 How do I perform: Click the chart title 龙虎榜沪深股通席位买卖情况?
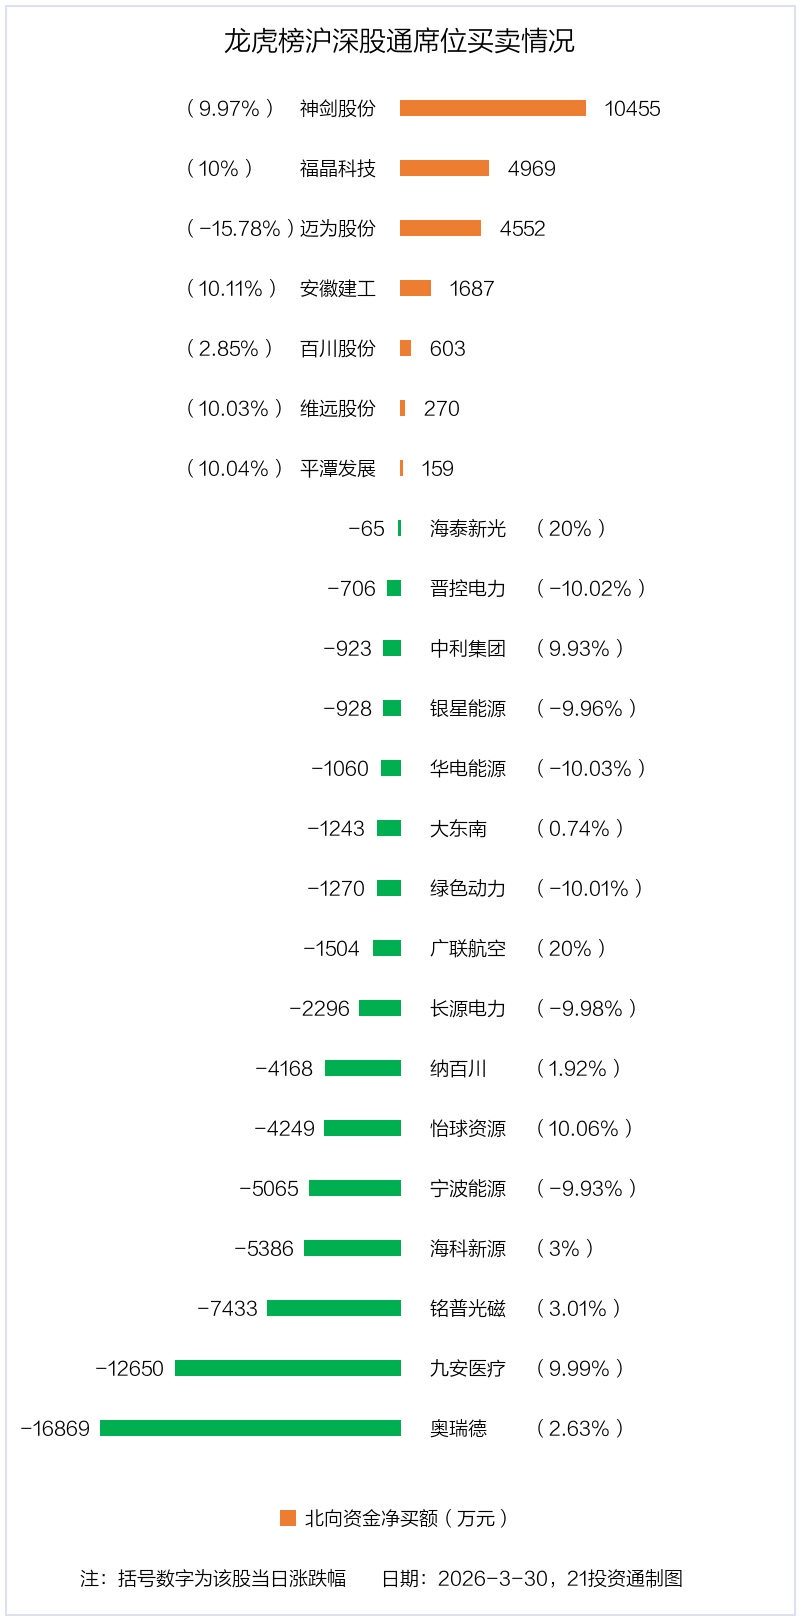(399, 41)
